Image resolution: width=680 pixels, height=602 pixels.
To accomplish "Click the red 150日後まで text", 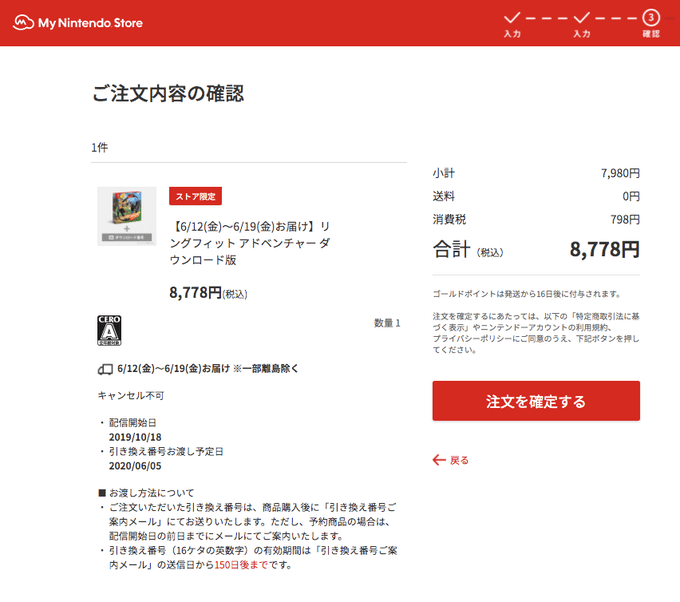I will [241, 565].
